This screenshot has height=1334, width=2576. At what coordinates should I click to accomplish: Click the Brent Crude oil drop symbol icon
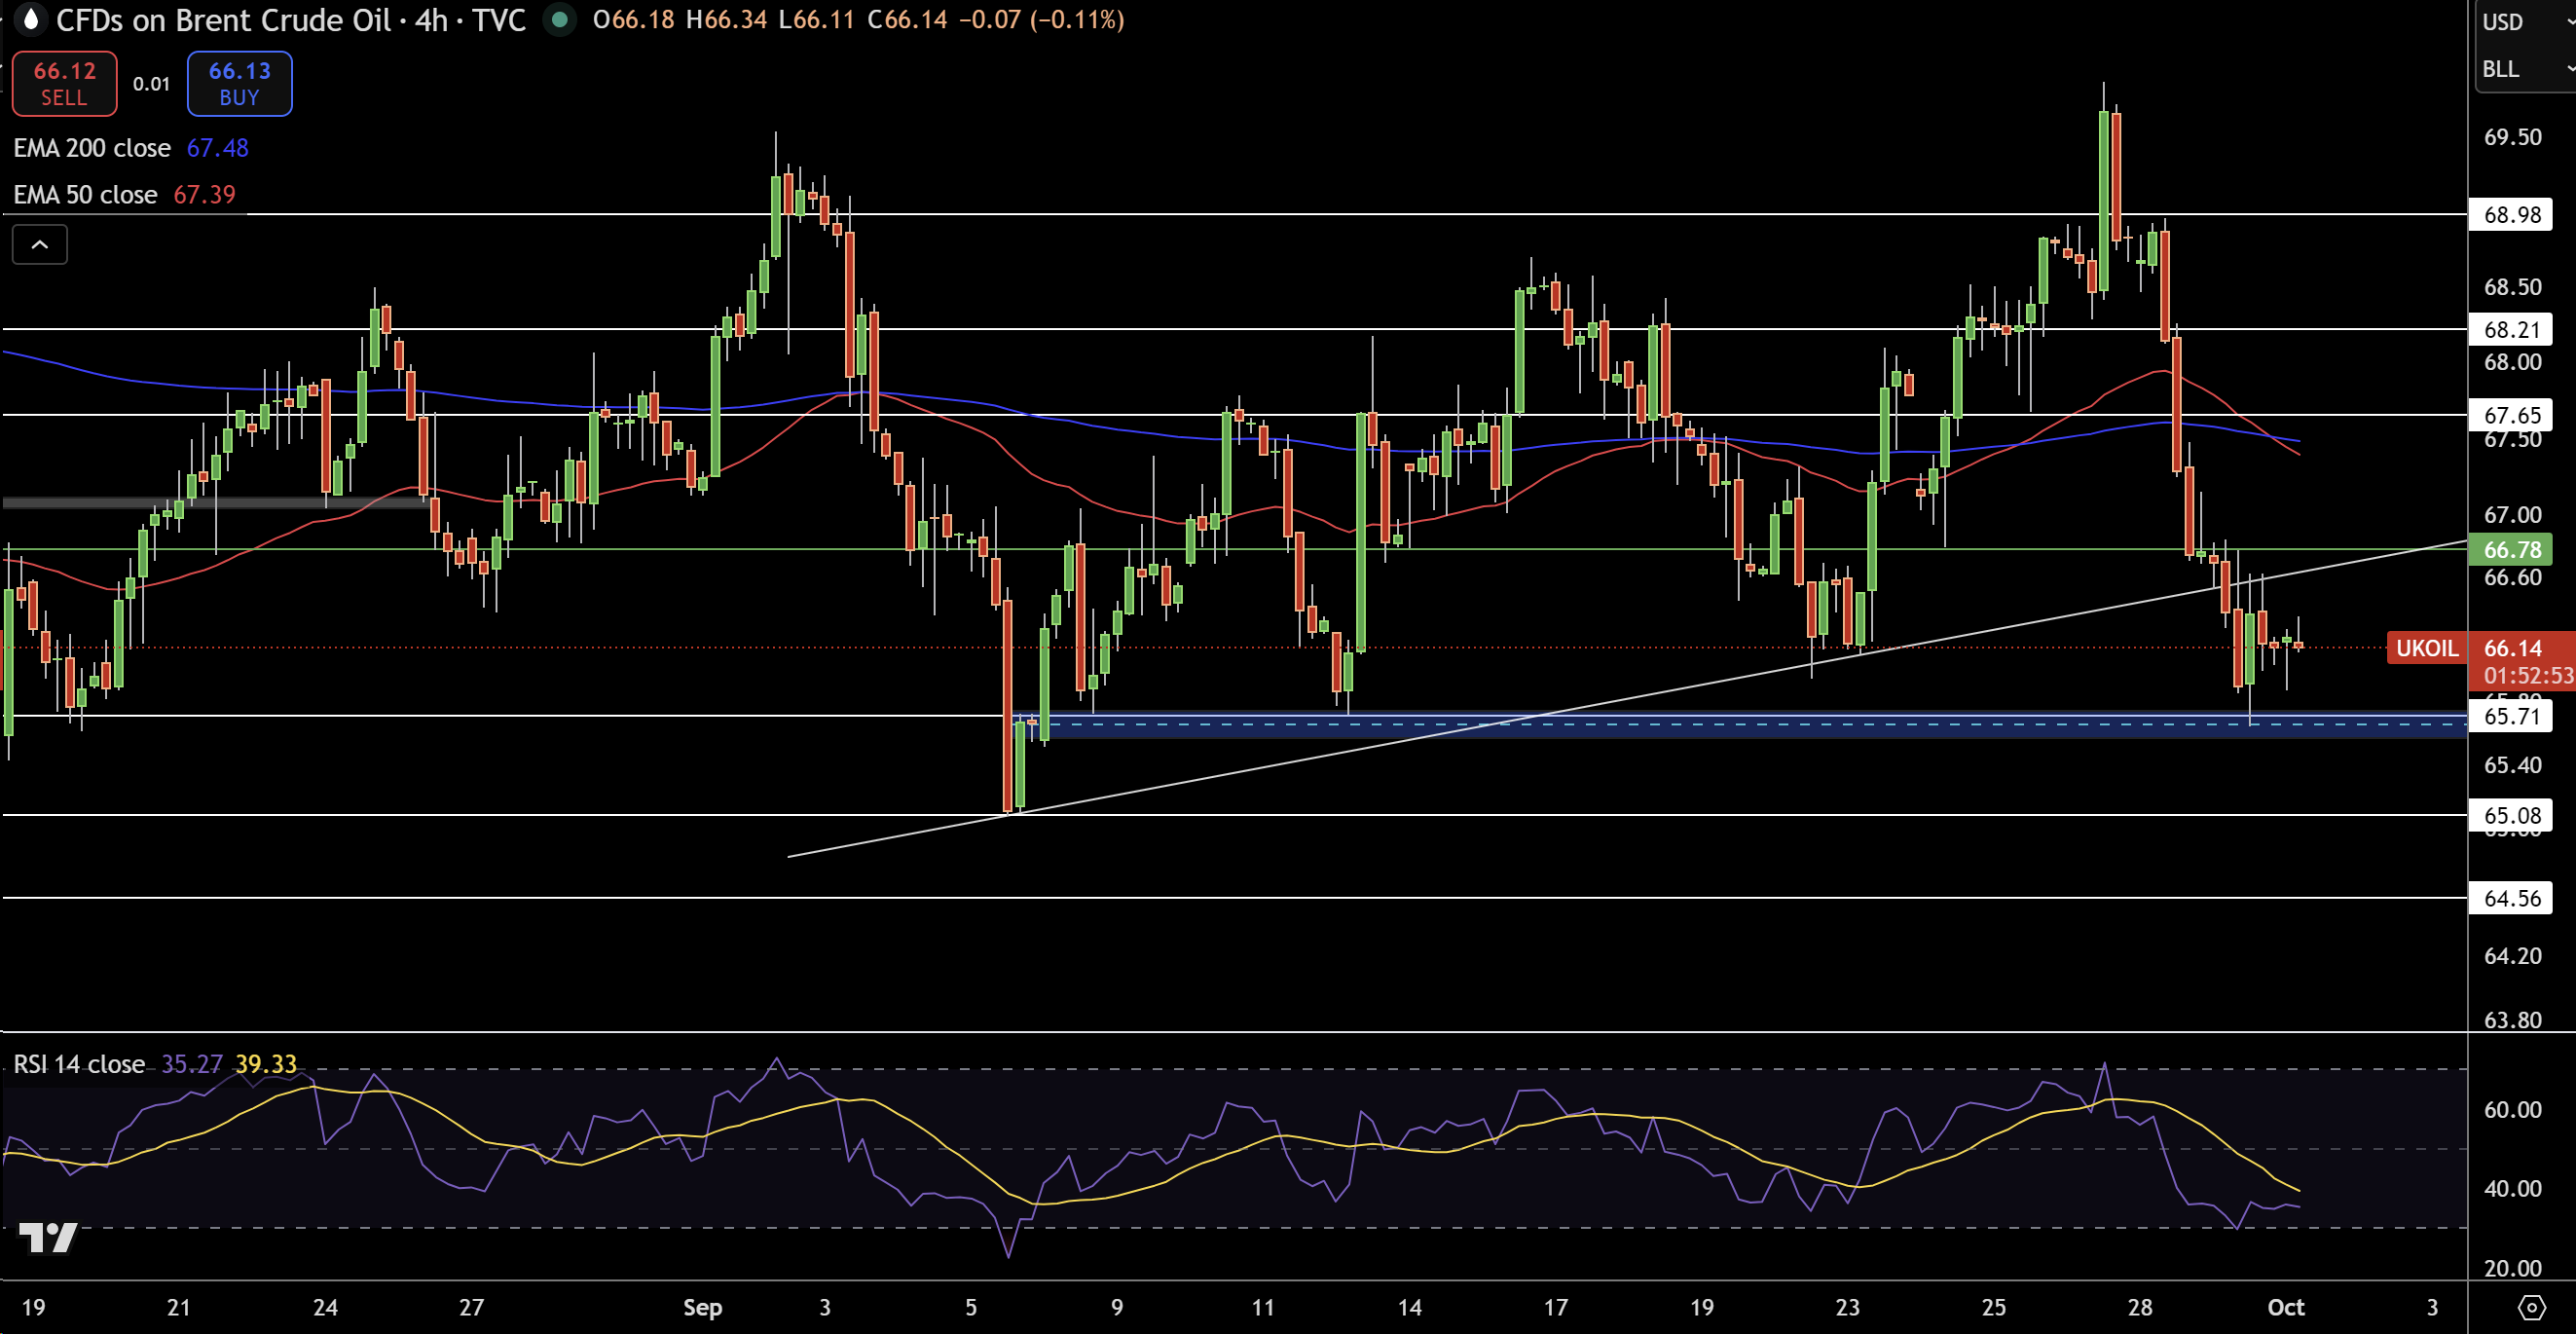click(31, 19)
